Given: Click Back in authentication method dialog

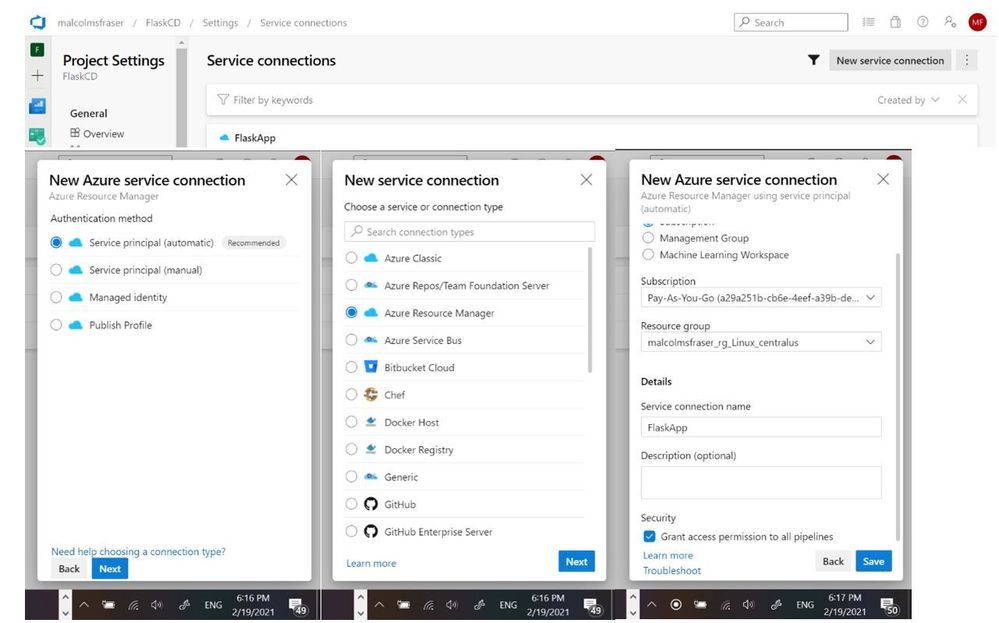Looking at the screenshot, I should point(69,568).
